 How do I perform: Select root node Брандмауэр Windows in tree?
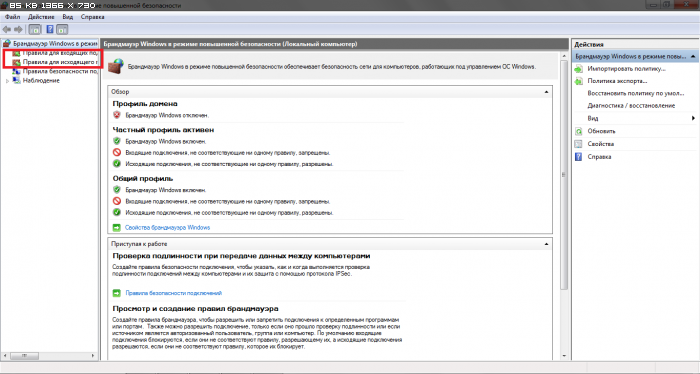pyautogui.click(x=55, y=43)
